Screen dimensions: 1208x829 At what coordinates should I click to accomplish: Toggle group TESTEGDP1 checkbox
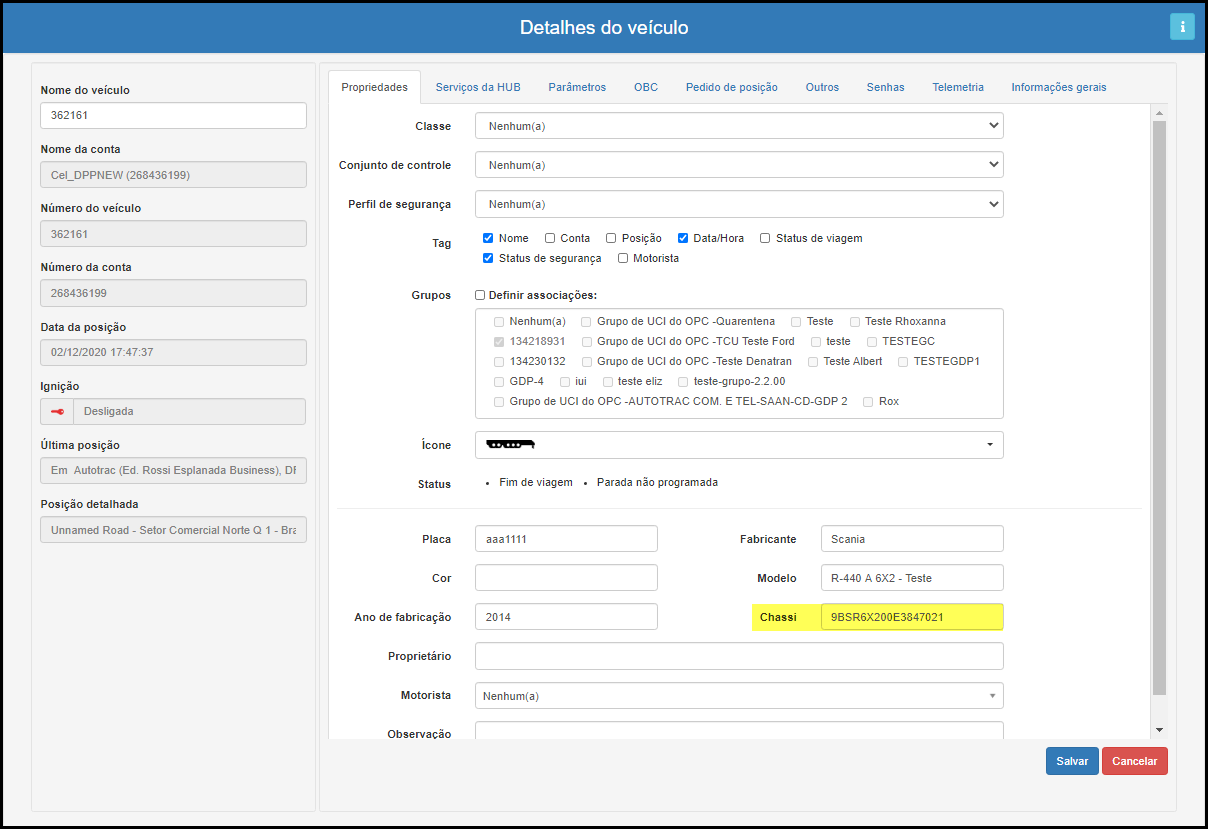point(903,361)
